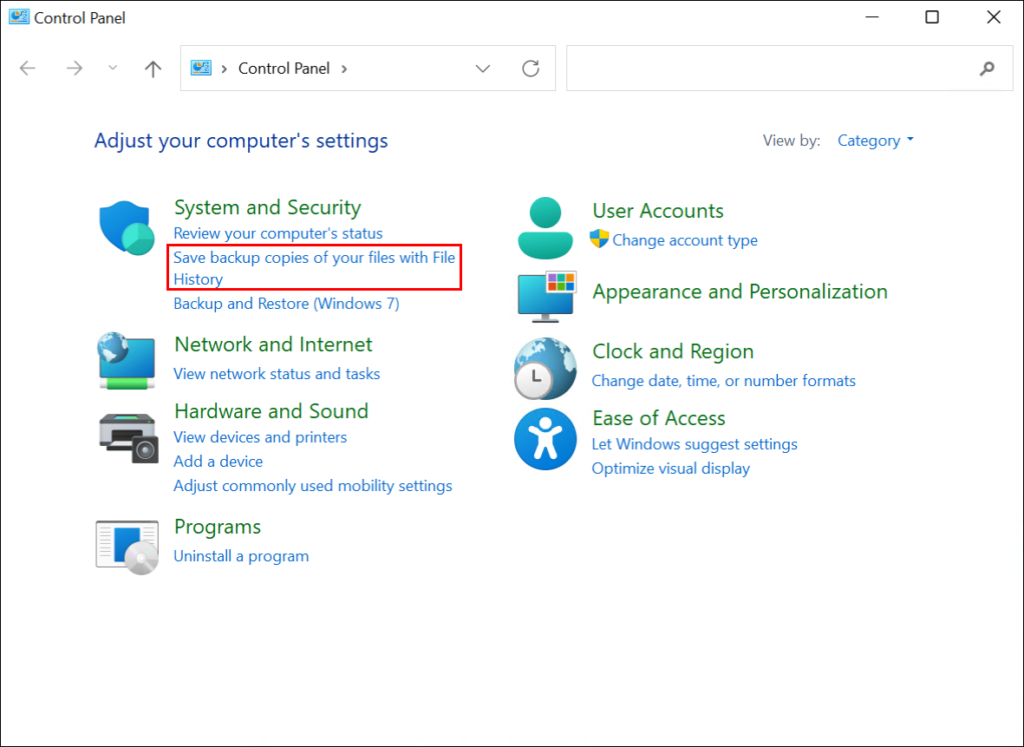Open Adjust commonly used mobility settings
The image size is (1024, 747).
pos(313,486)
